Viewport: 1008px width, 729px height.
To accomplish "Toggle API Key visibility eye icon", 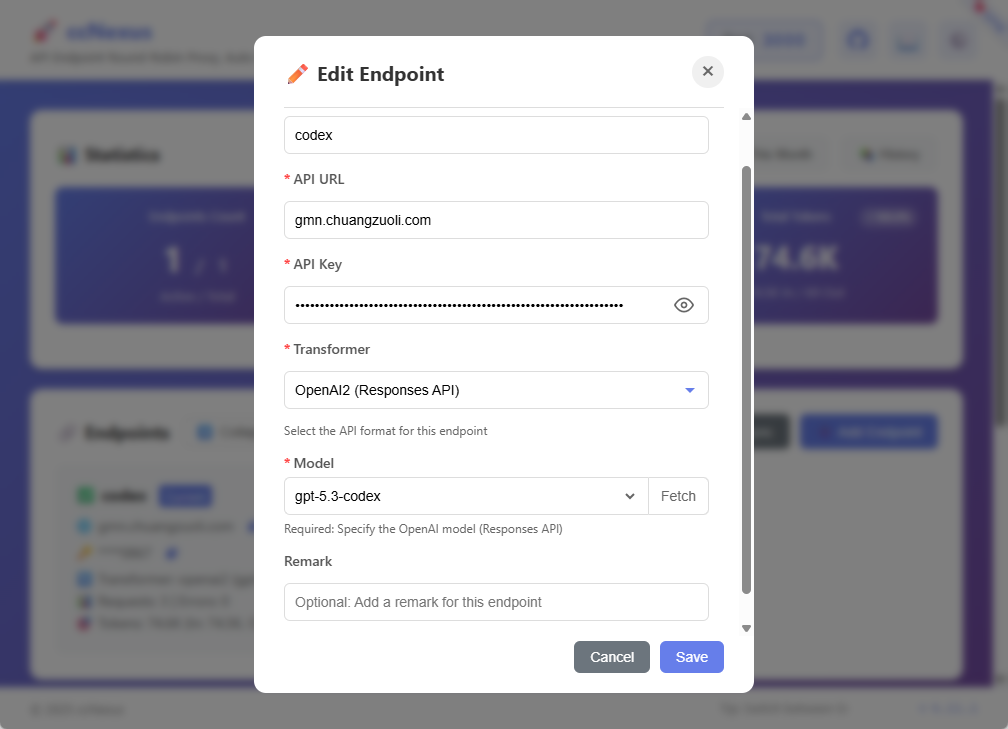I will [x=684, y=305].
